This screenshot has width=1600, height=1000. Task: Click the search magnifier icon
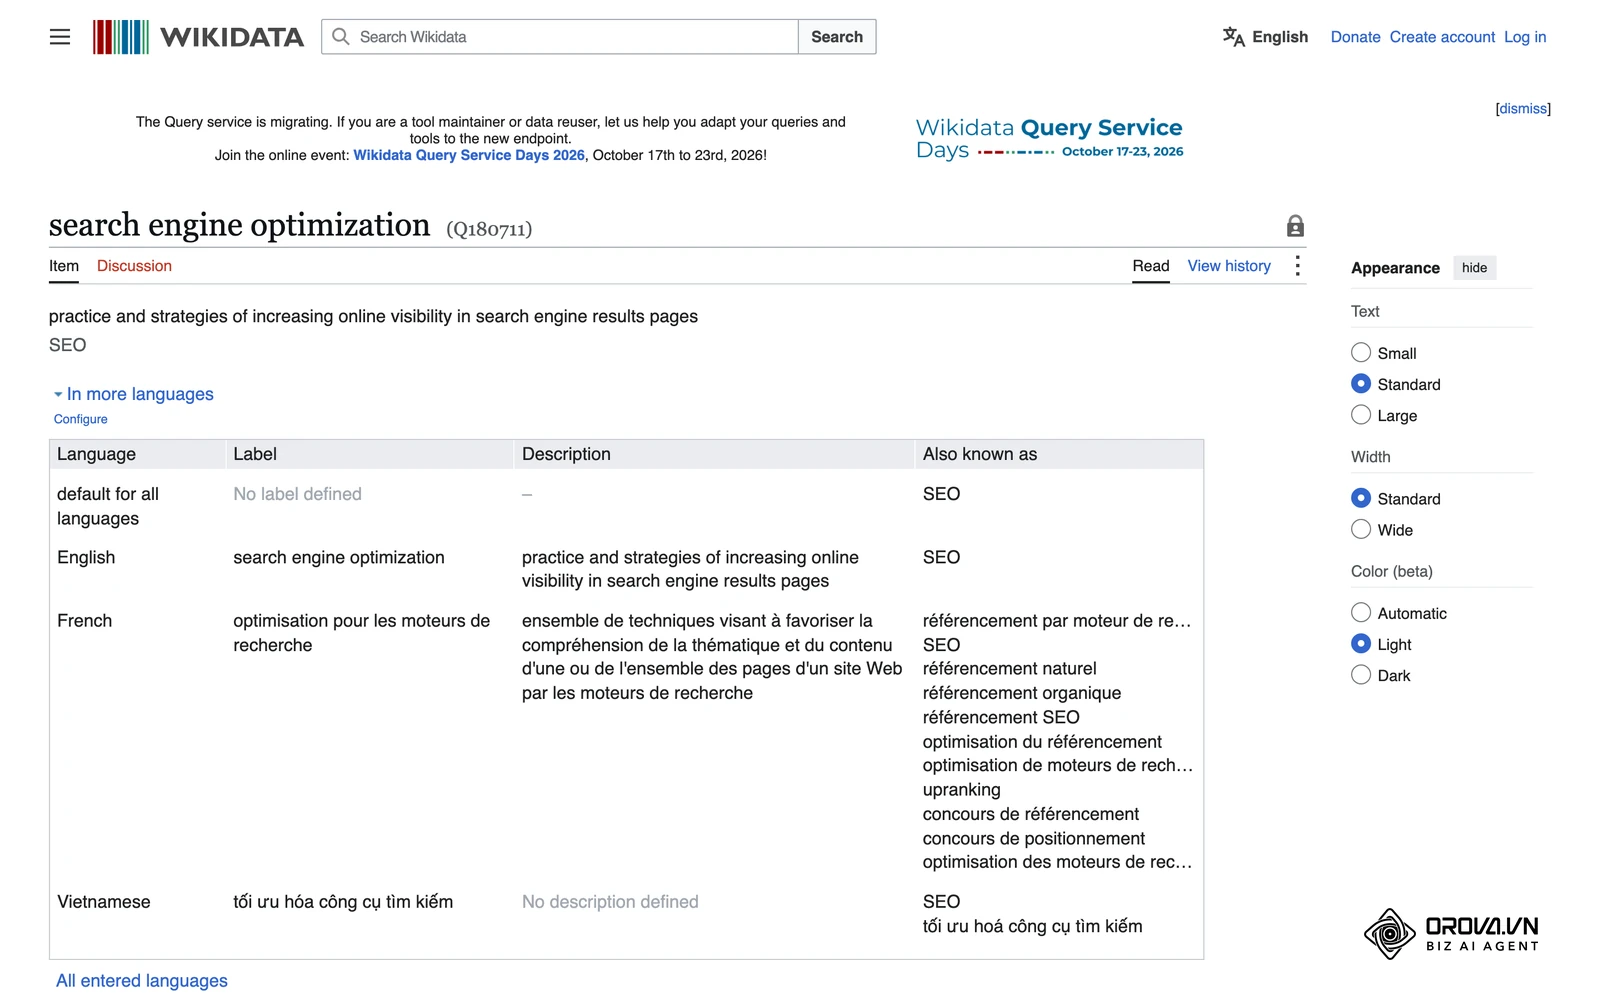tap(341, 37)
